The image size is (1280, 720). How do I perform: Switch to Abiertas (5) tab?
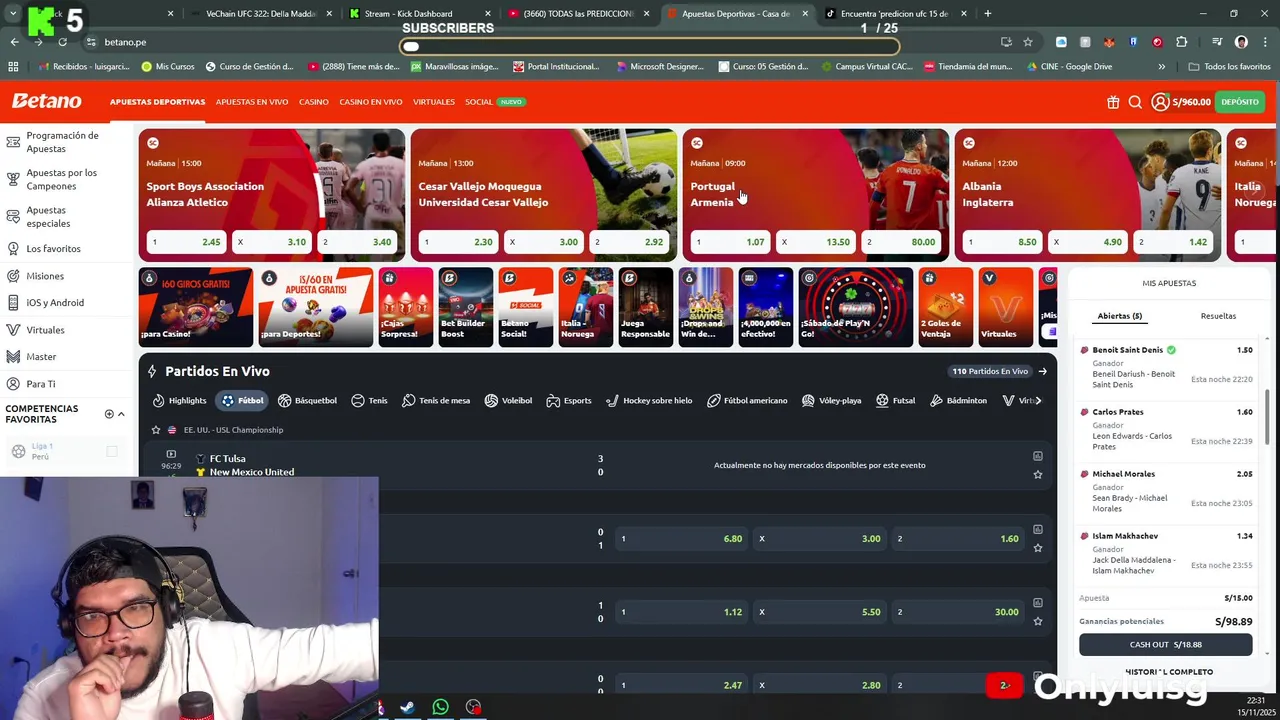click(1120, 316)
